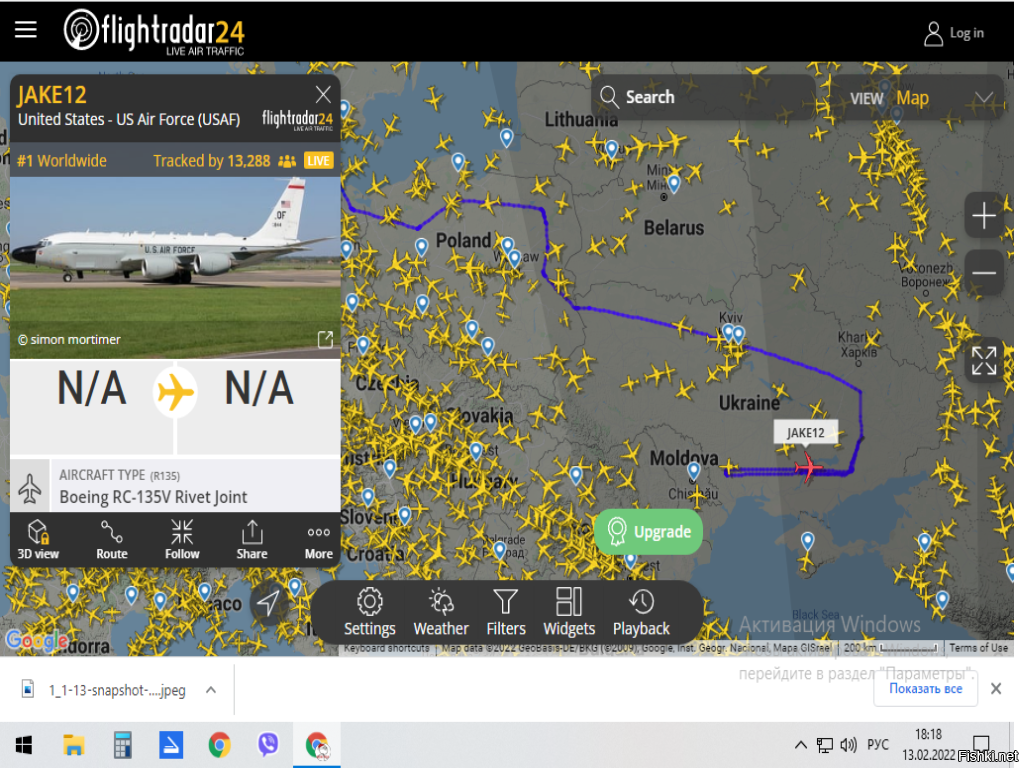Follow the JAKE12 aircraft
Screen dimensions: 1024x768
(x=182, y=540)
